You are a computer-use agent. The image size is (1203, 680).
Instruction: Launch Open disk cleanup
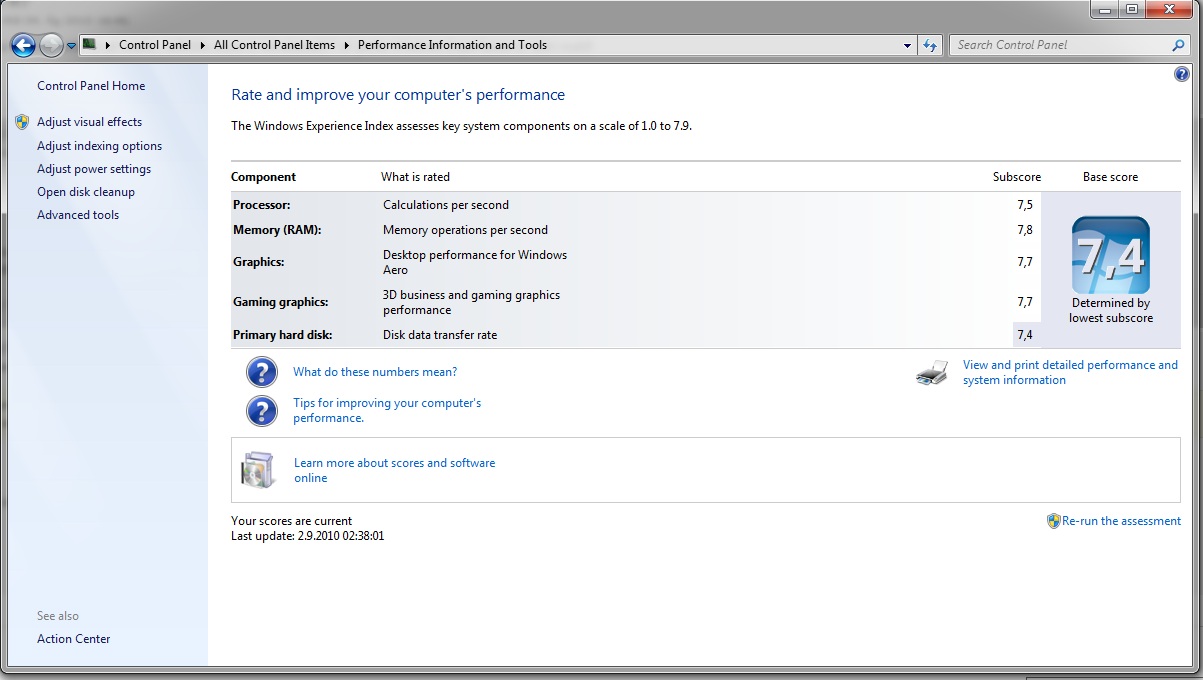pyautogui.click(x=86, y=192)
